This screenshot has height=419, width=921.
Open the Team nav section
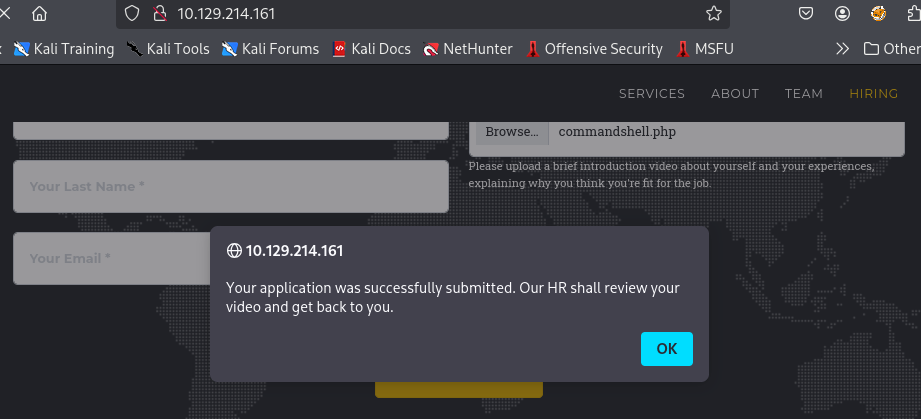[x=804, y=94]
